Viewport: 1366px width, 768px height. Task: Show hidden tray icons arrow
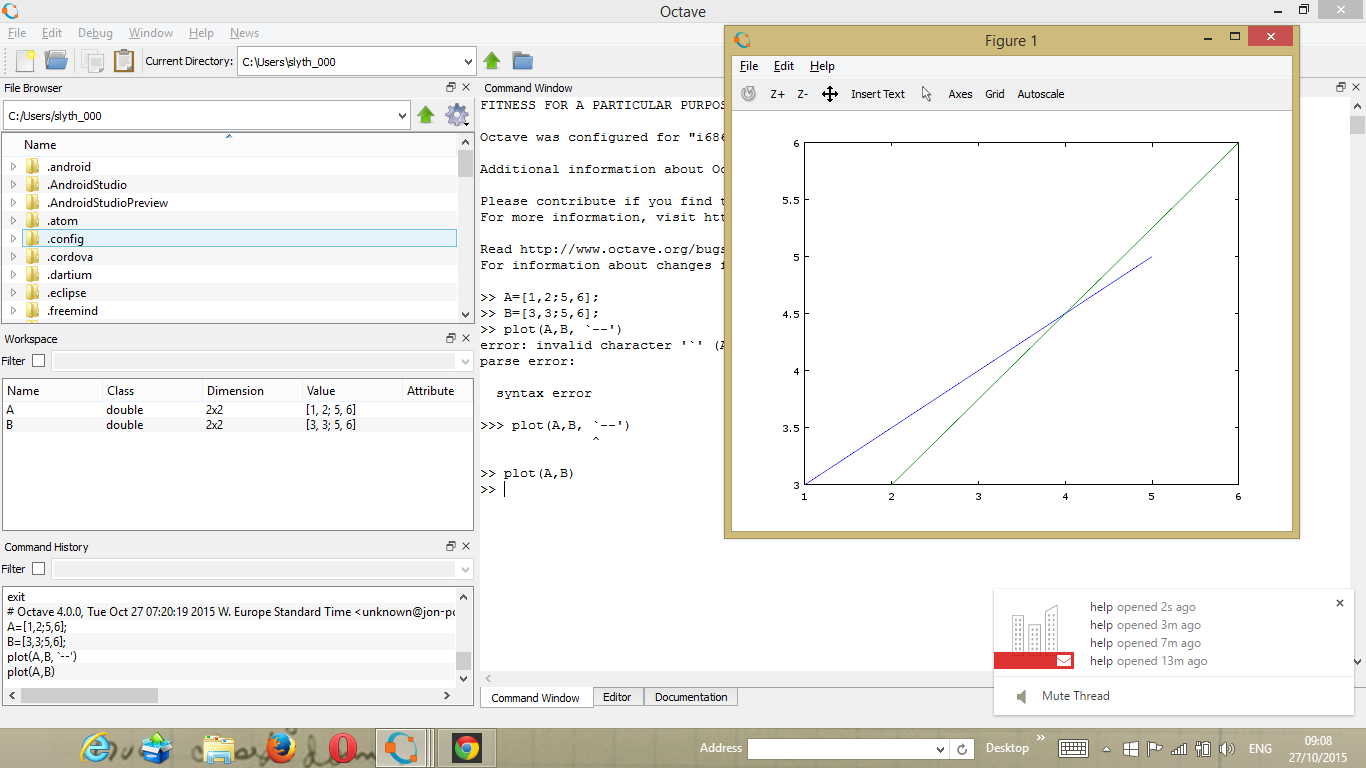(x=1106, y=749)
